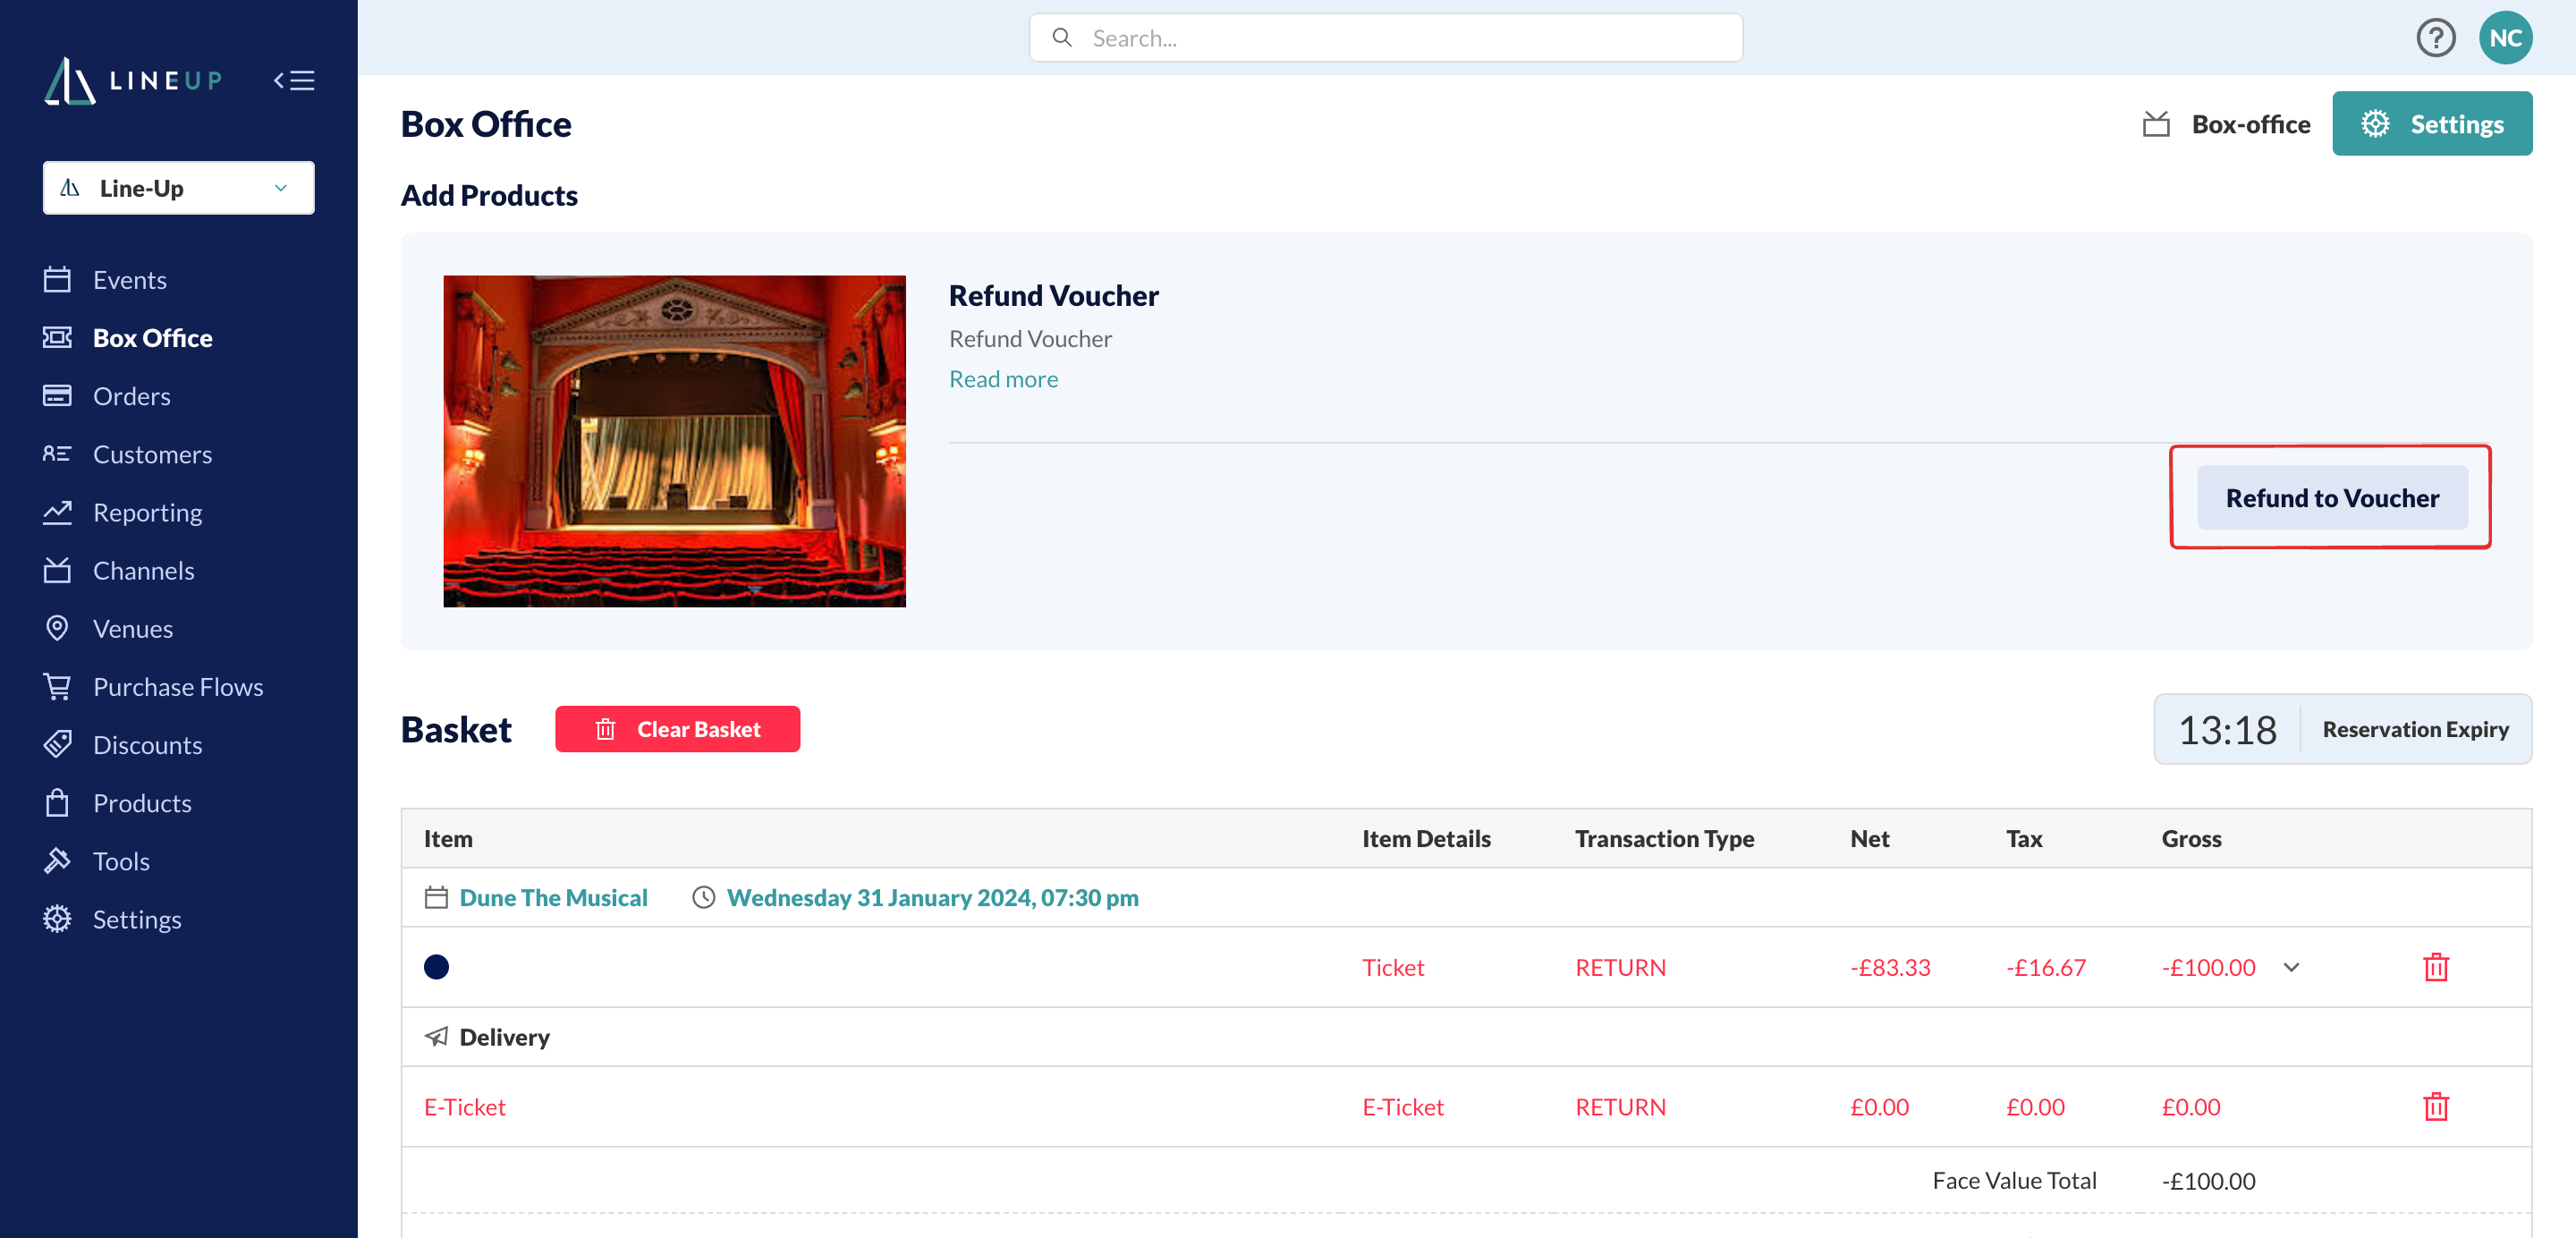Click the dark blue ticket colour dot
Screen dimensions: 2576x1238
click(x=436, y=966)
